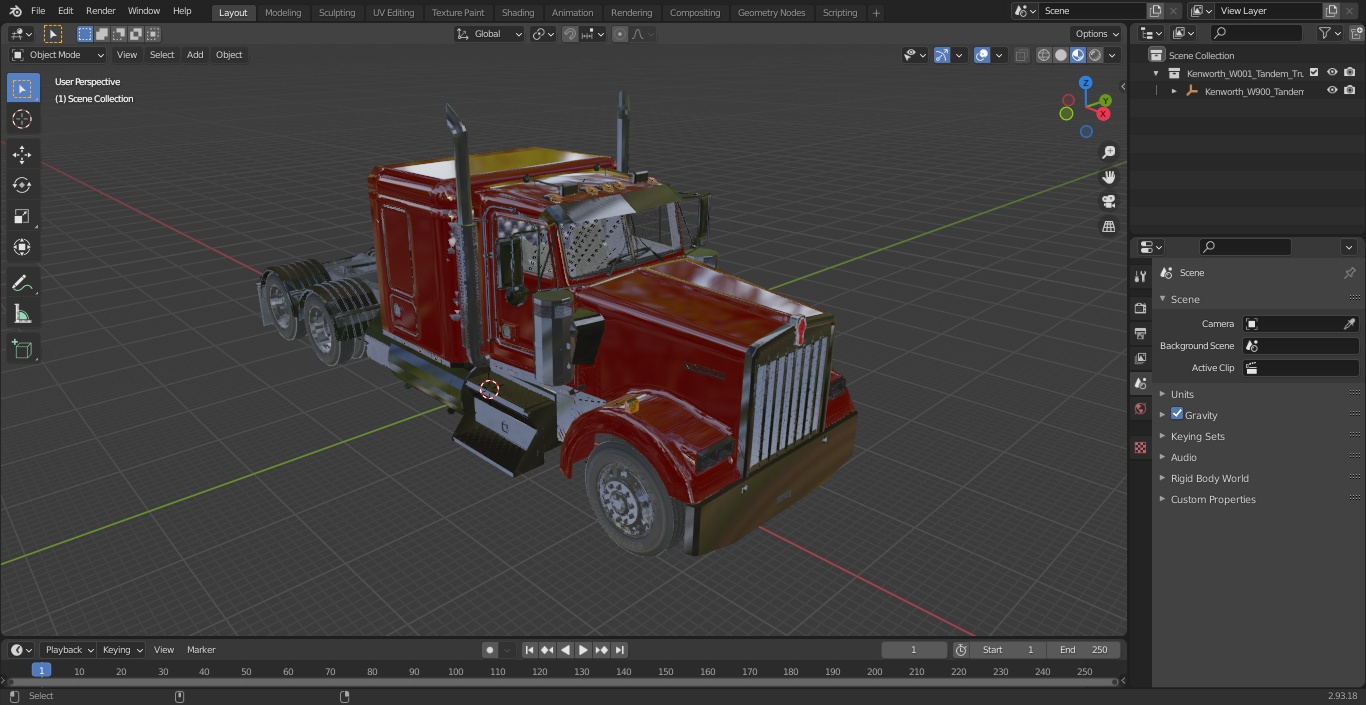This screenshot has width=1366, height=705.
Task: Play the animation in reverse
Action: [565, 650]
